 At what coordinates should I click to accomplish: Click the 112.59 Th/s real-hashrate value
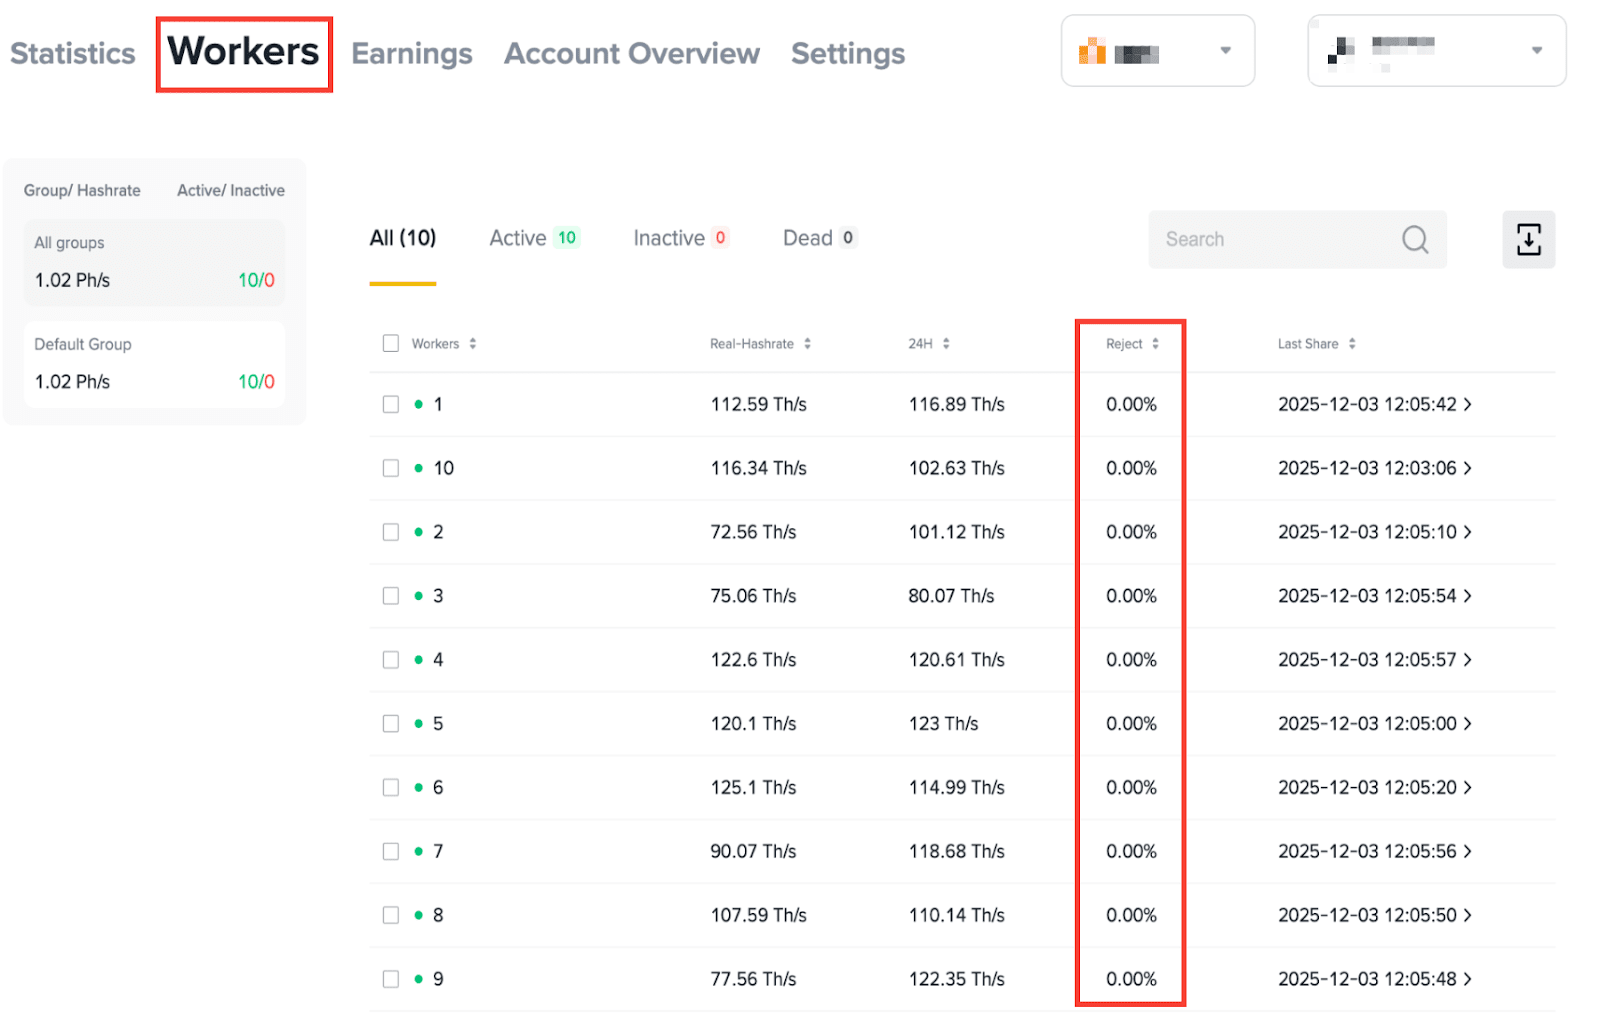(759, 404)
